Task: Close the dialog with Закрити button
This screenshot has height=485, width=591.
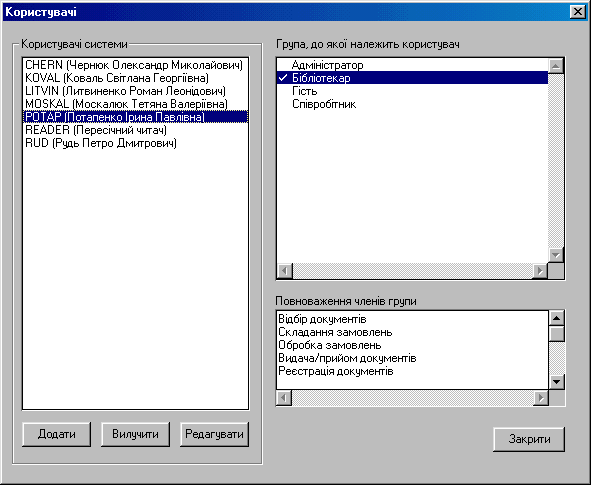Action: pyautogui.click(x=529, y=439)
